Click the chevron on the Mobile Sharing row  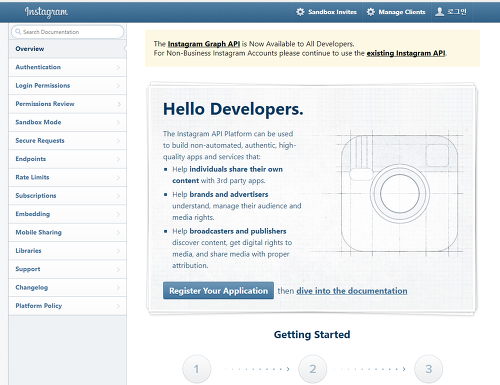[x=118, y=232]
